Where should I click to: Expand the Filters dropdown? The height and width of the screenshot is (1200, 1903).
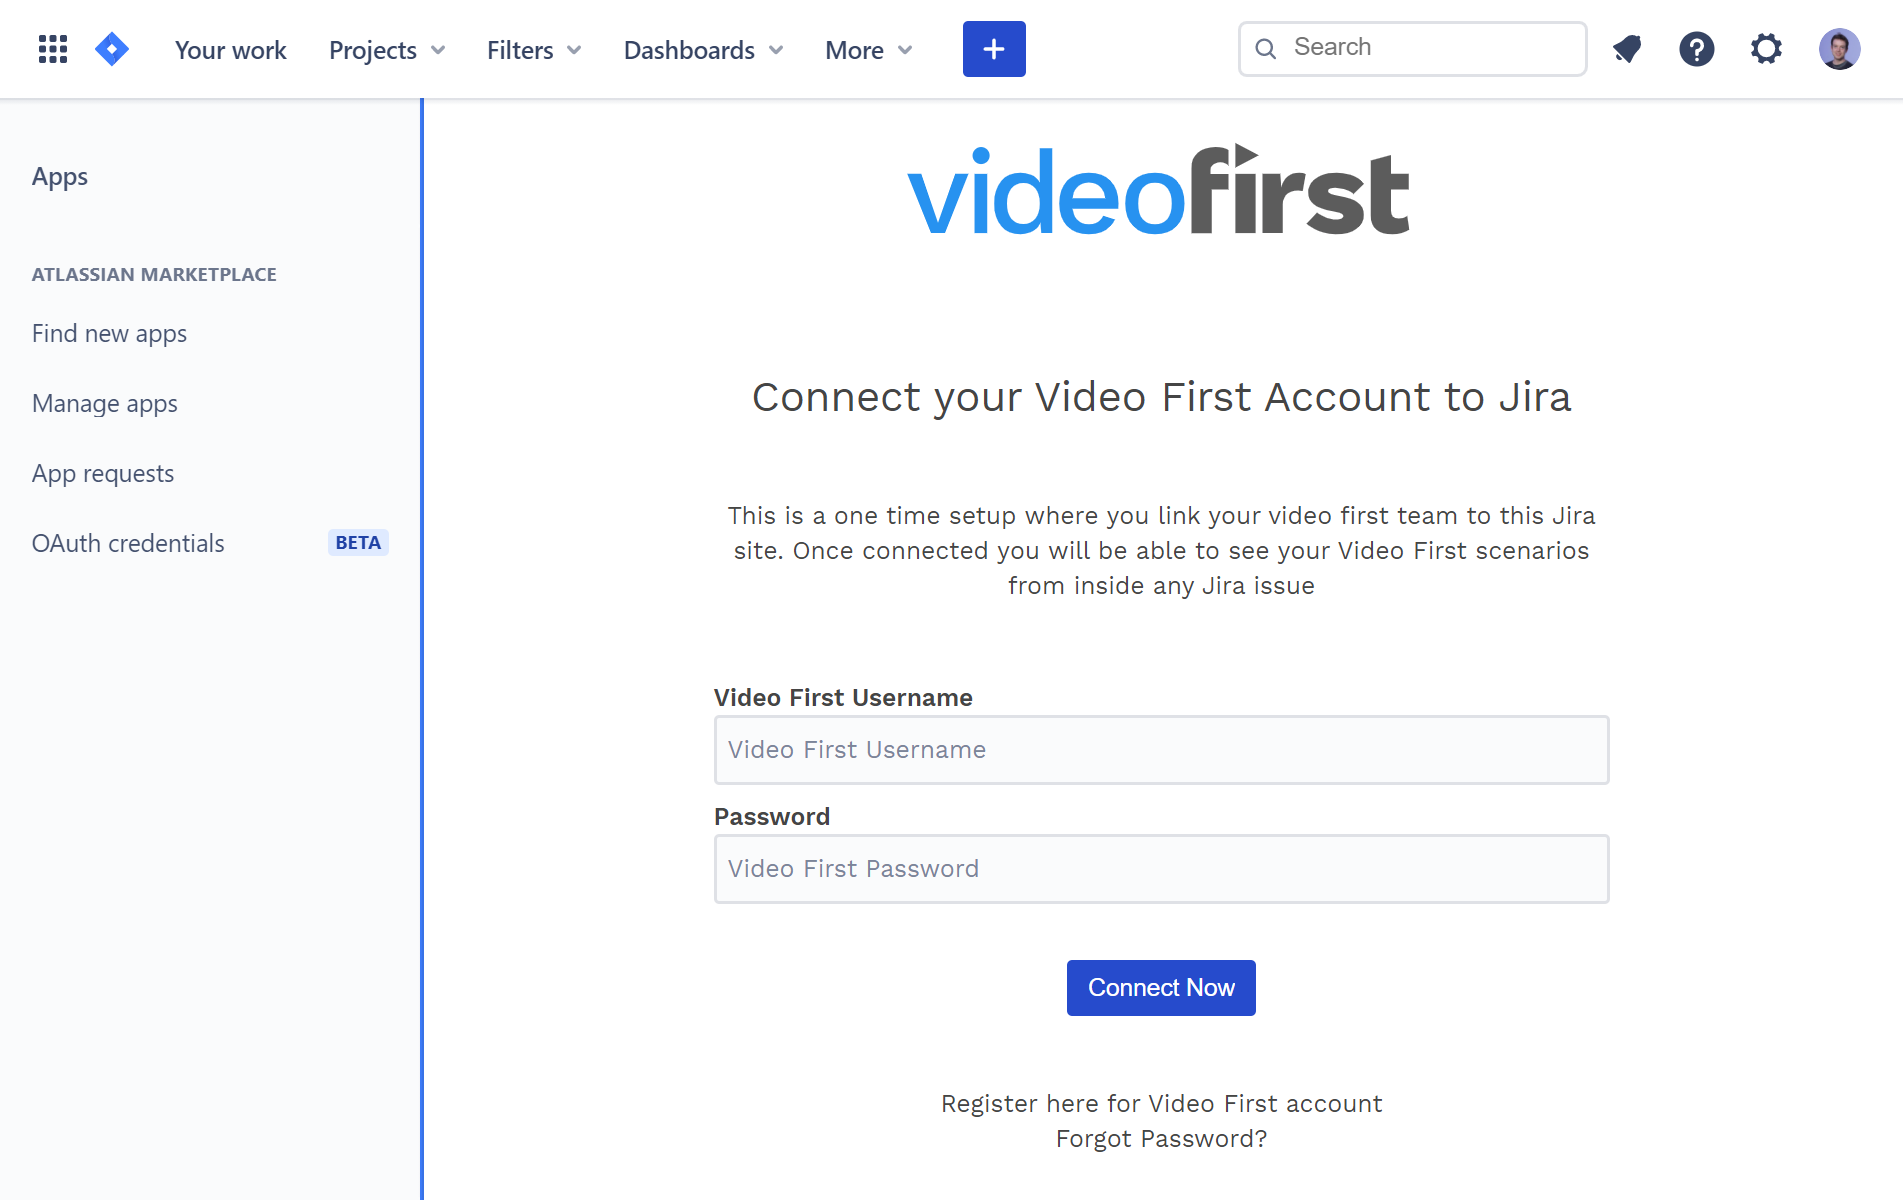[533, 49]
